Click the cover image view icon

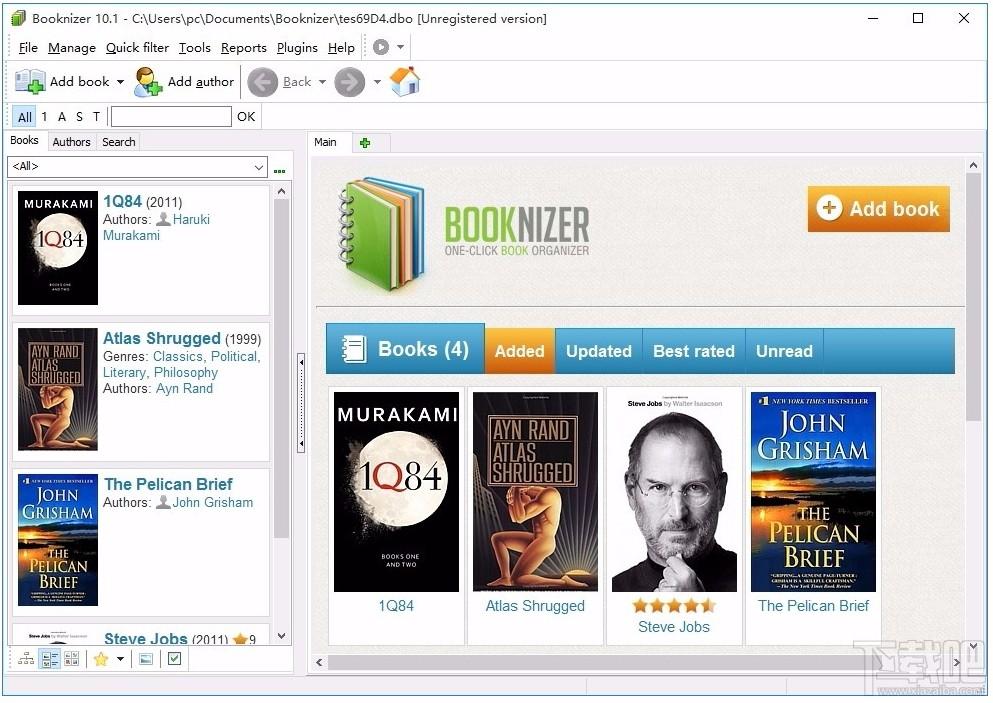coord(146,659)
